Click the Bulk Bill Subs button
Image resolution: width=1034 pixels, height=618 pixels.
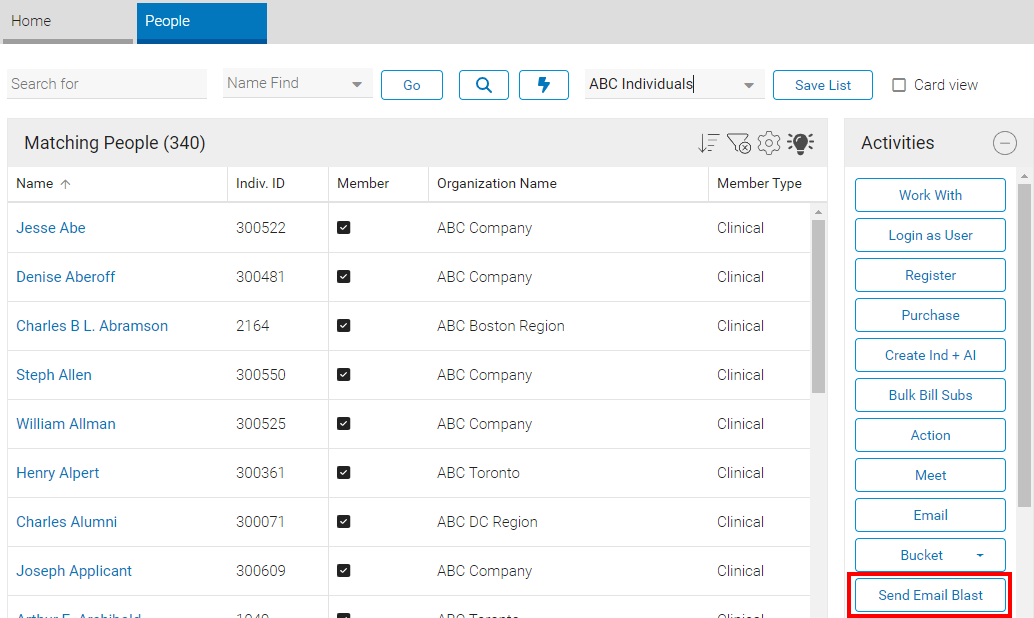(930, 395)
